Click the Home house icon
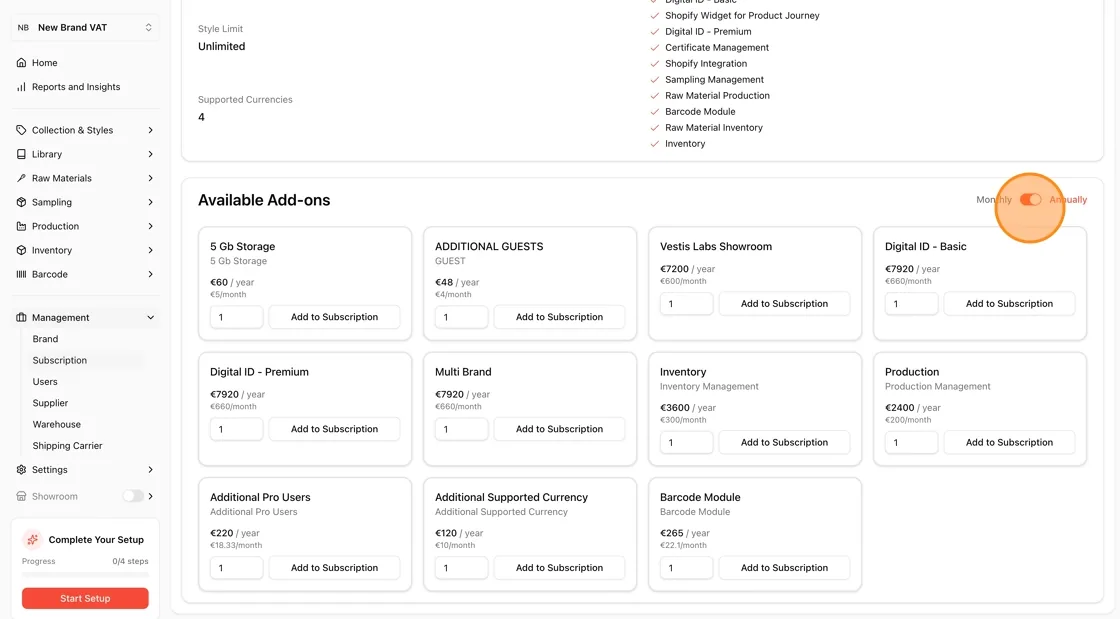This screenshot has width=1120, height=619. pyautogui.click(x=21, y=63)
